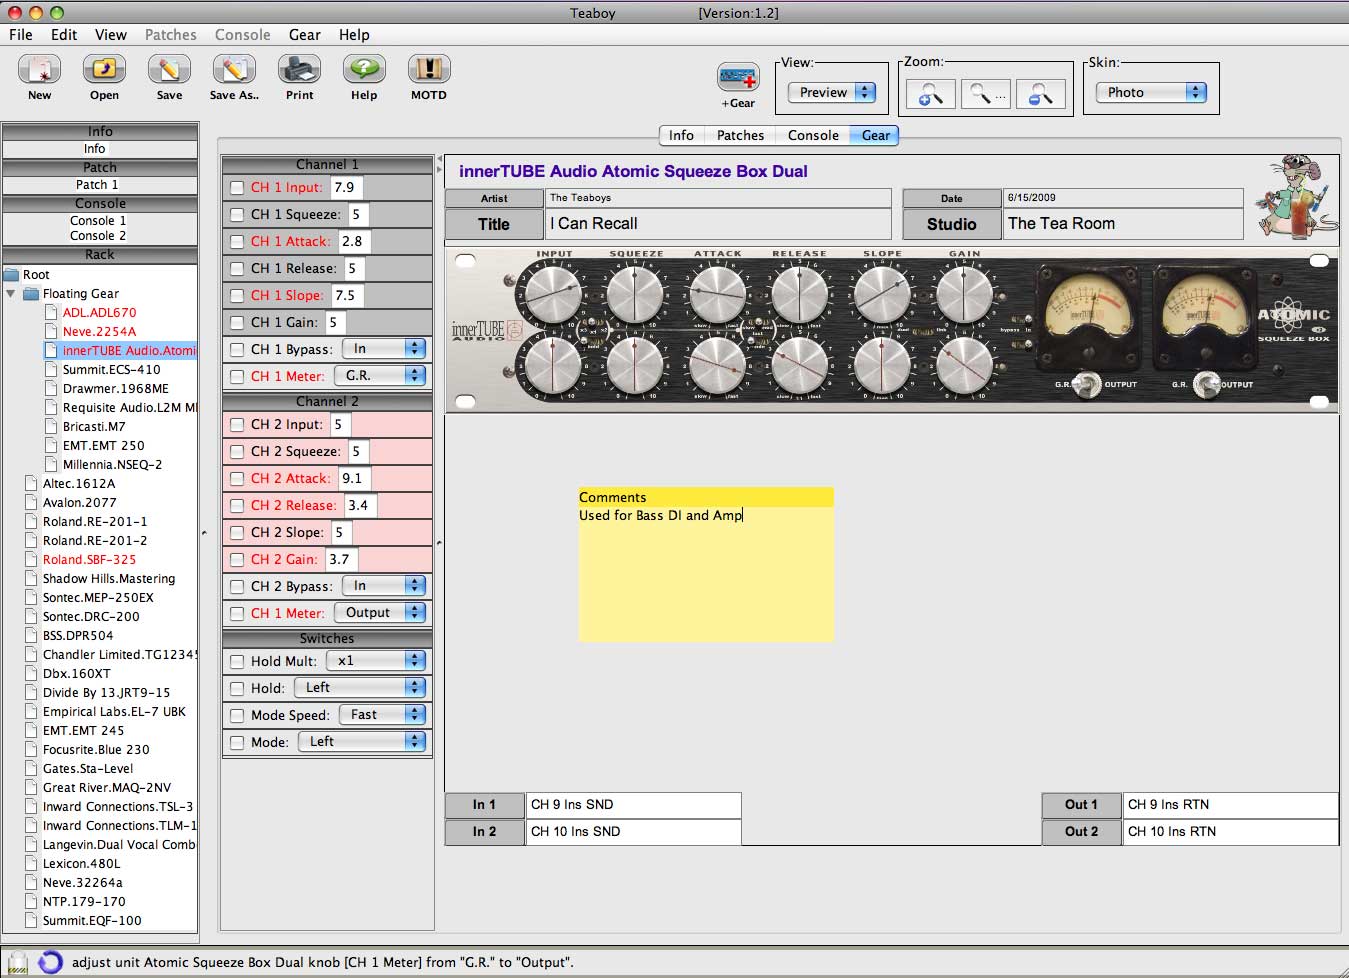Open Help from the toolbar icon
The image size is (1349, 978).
(364, 70)
